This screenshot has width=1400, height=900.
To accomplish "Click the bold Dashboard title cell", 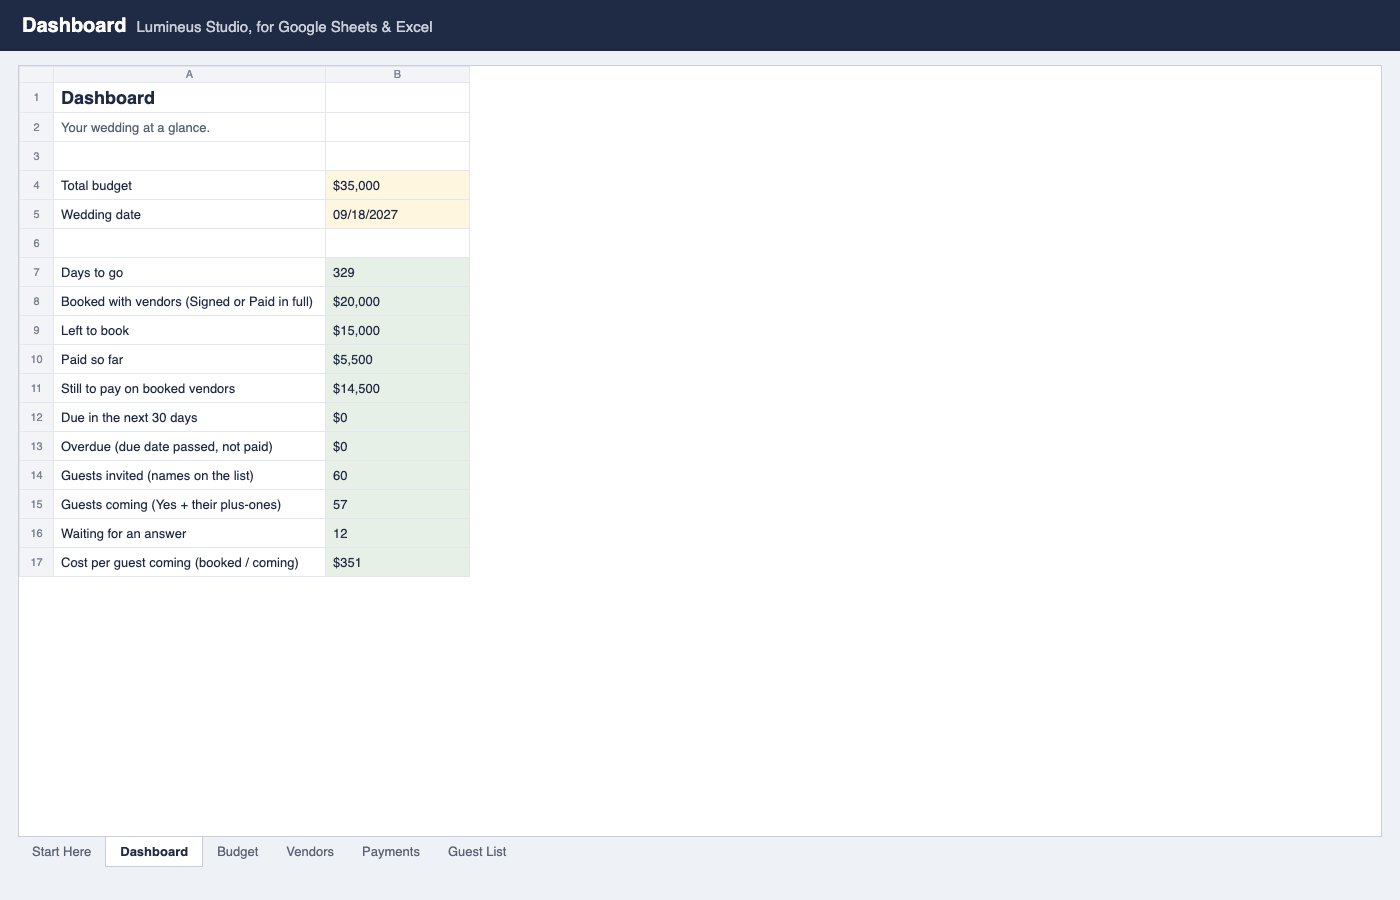I will [189, 98].
